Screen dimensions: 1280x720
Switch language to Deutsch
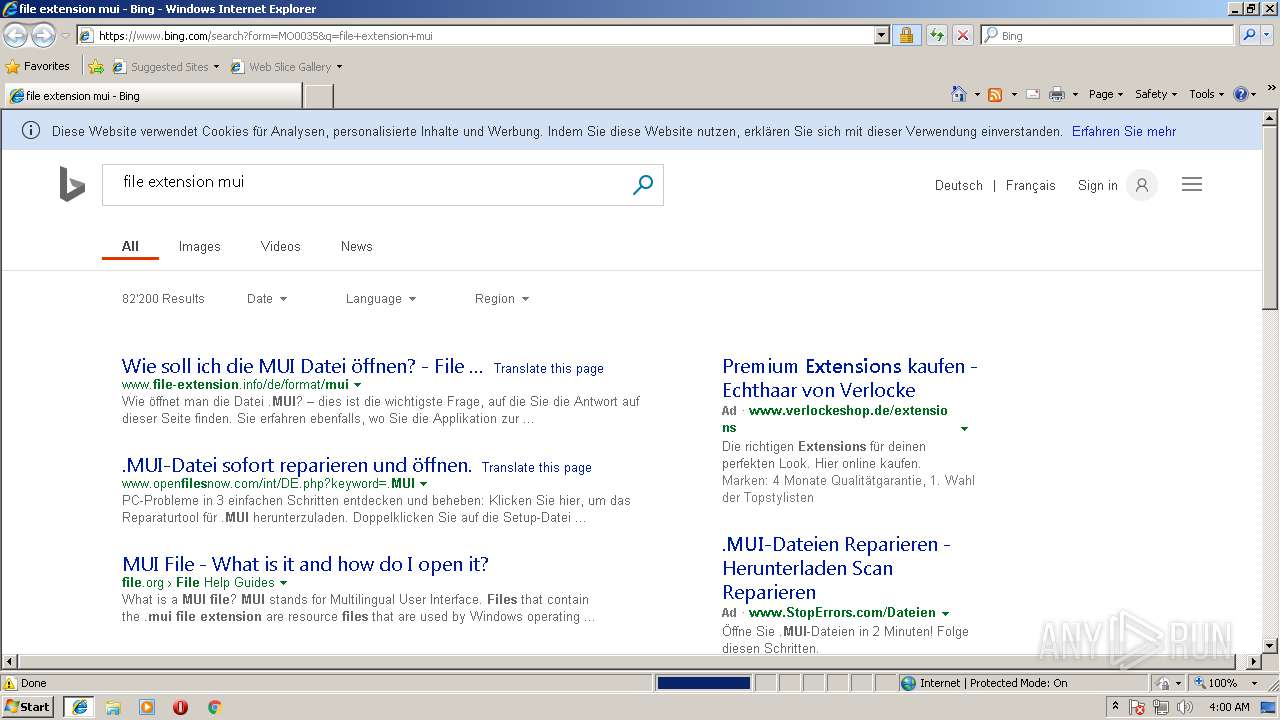[x=959, y=185]
